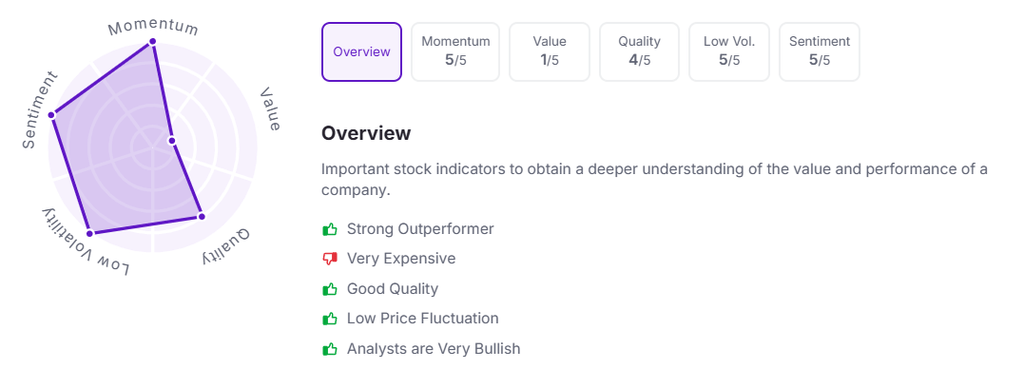Click the Very Expensive indicator text
Screen dimensions: 1024x371
(x=401, y=259)
